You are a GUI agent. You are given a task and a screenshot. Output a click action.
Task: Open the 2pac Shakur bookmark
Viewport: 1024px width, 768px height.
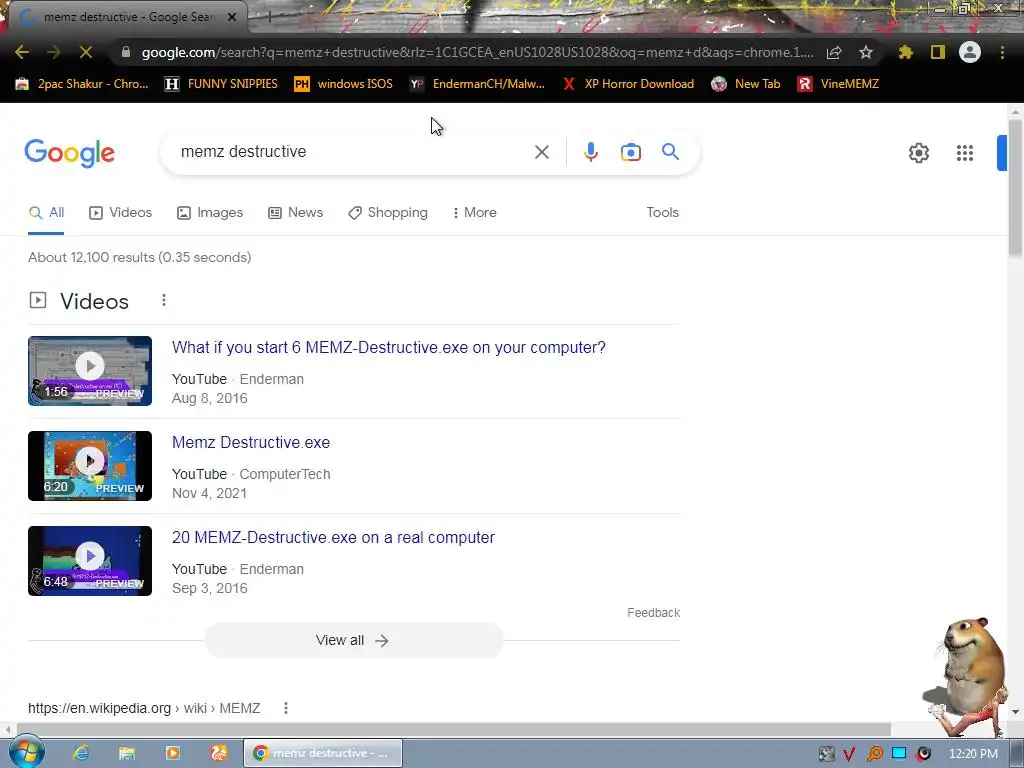[x=82, y=84]
